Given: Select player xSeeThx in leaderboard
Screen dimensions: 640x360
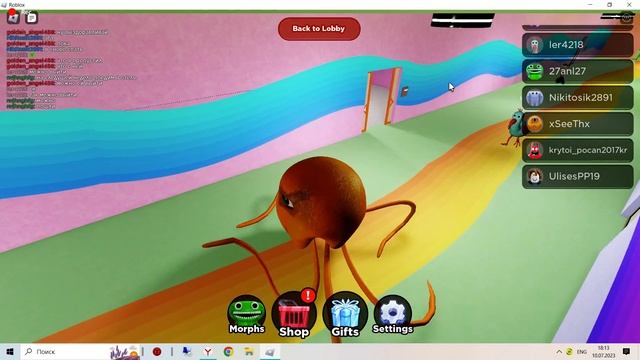Looking at the screenshot, I should point(578,124).
